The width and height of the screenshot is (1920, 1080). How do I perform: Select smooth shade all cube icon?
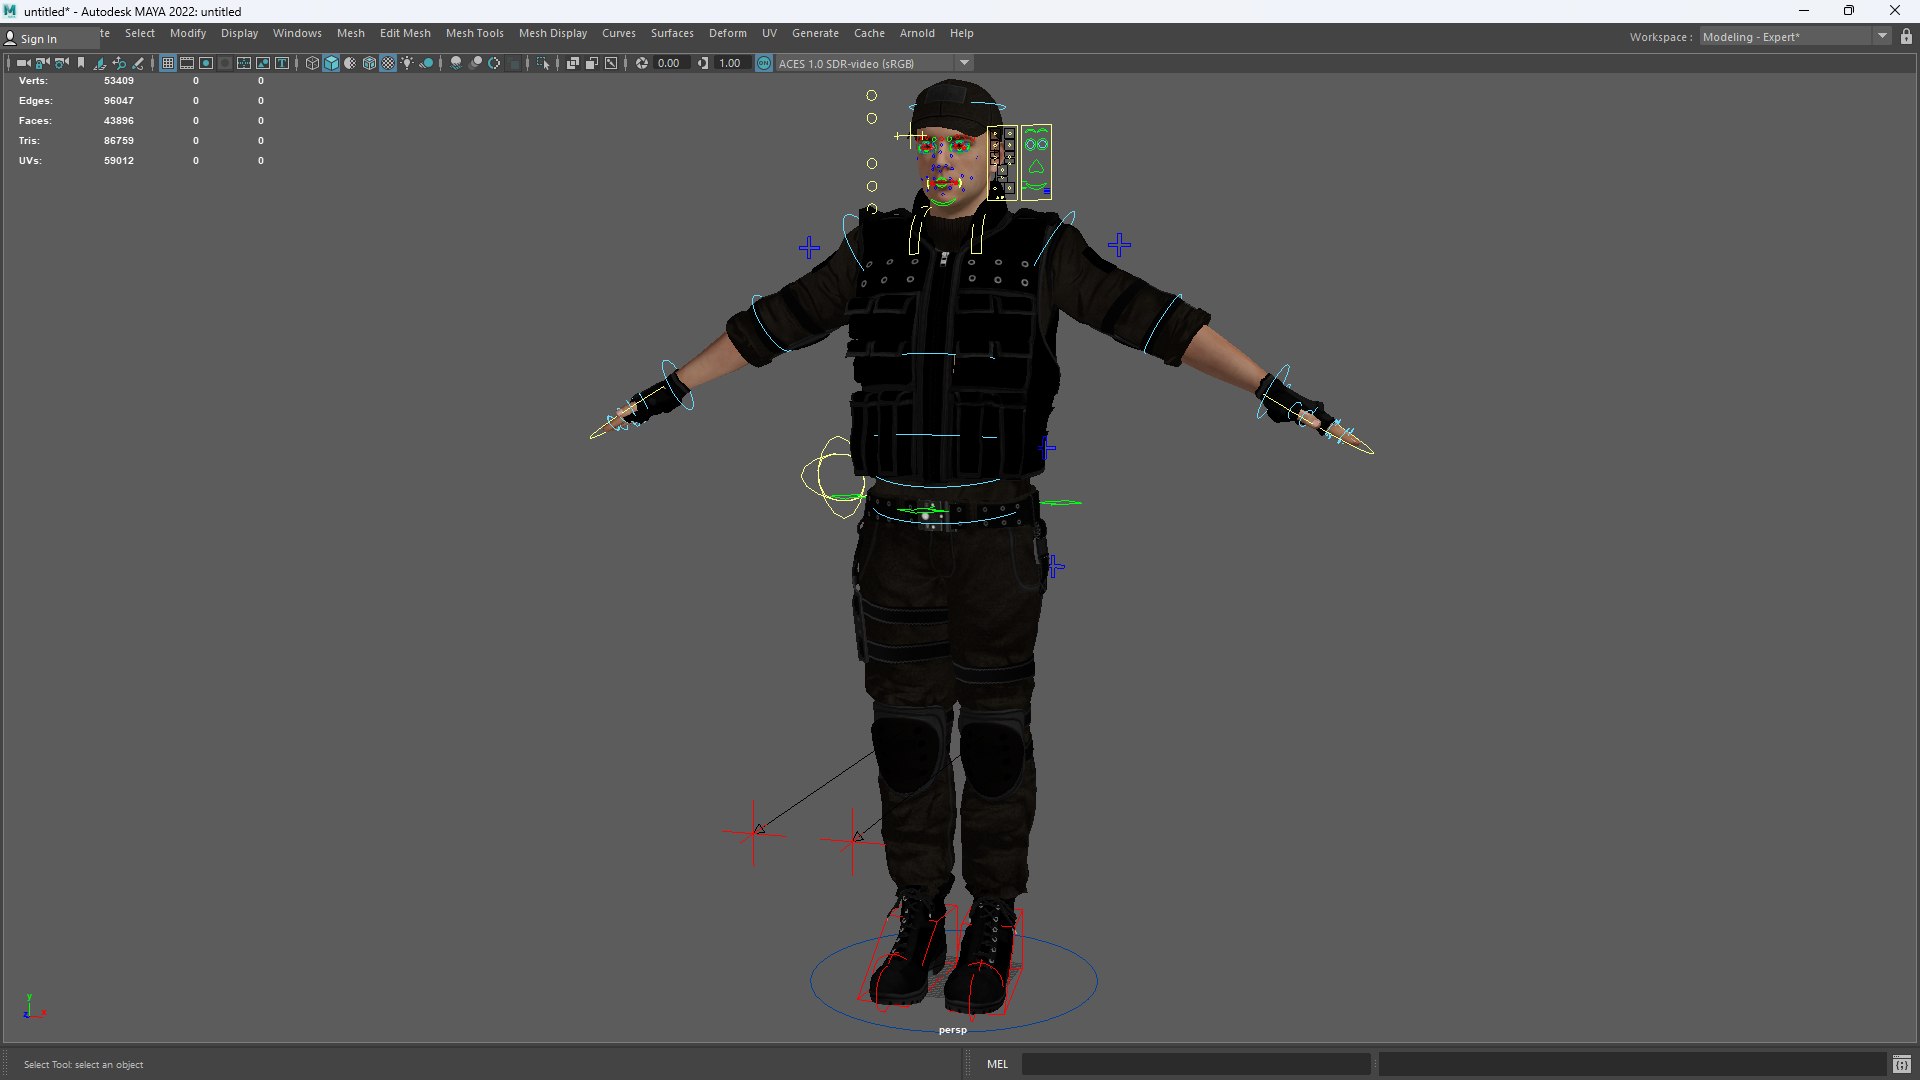tap(331, 63)
